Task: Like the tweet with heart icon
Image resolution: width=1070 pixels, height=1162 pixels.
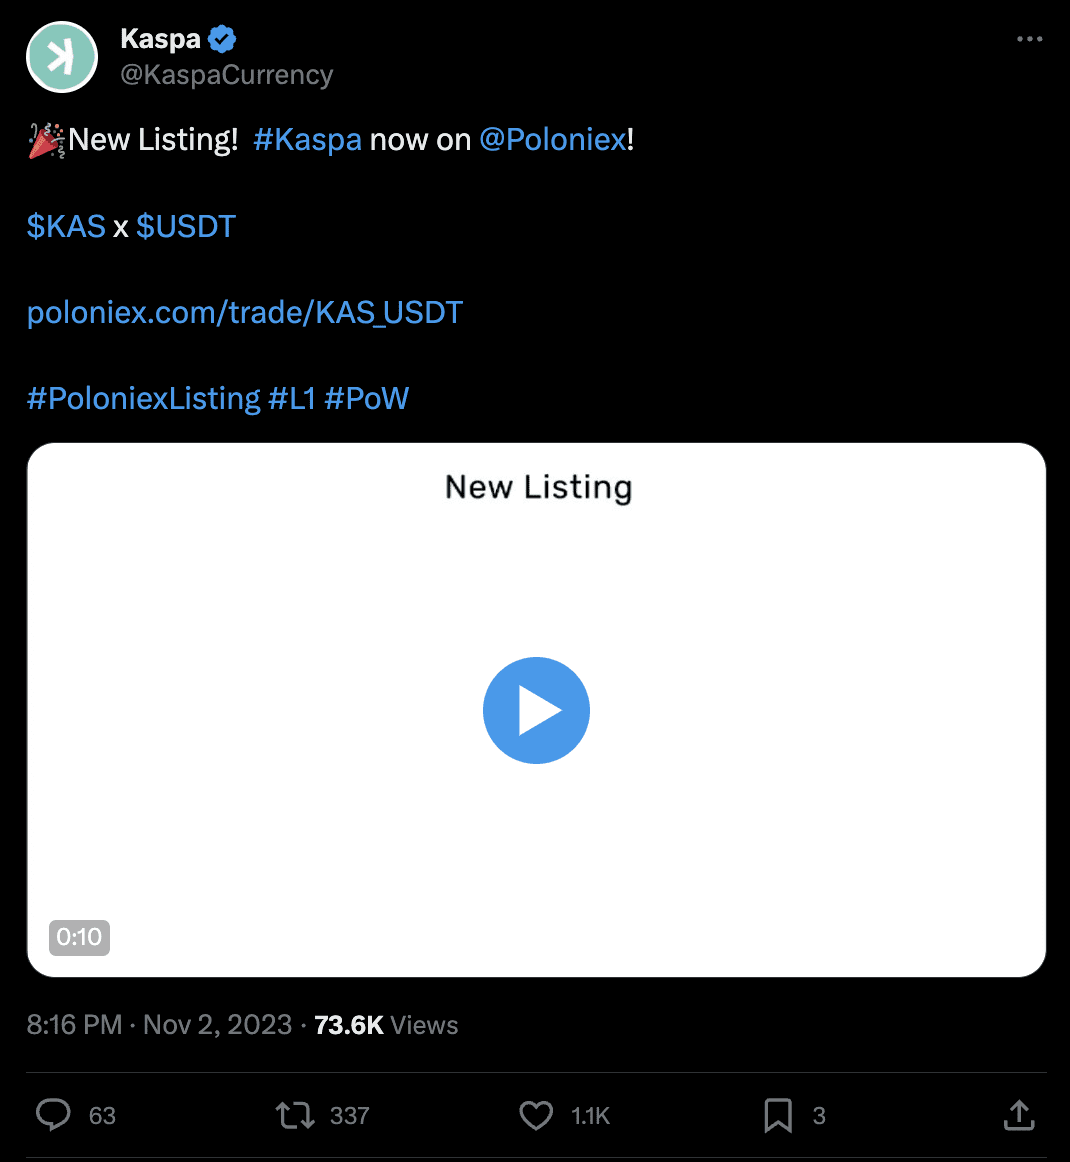Action: pyautogui.click(x=537, y=1115)
